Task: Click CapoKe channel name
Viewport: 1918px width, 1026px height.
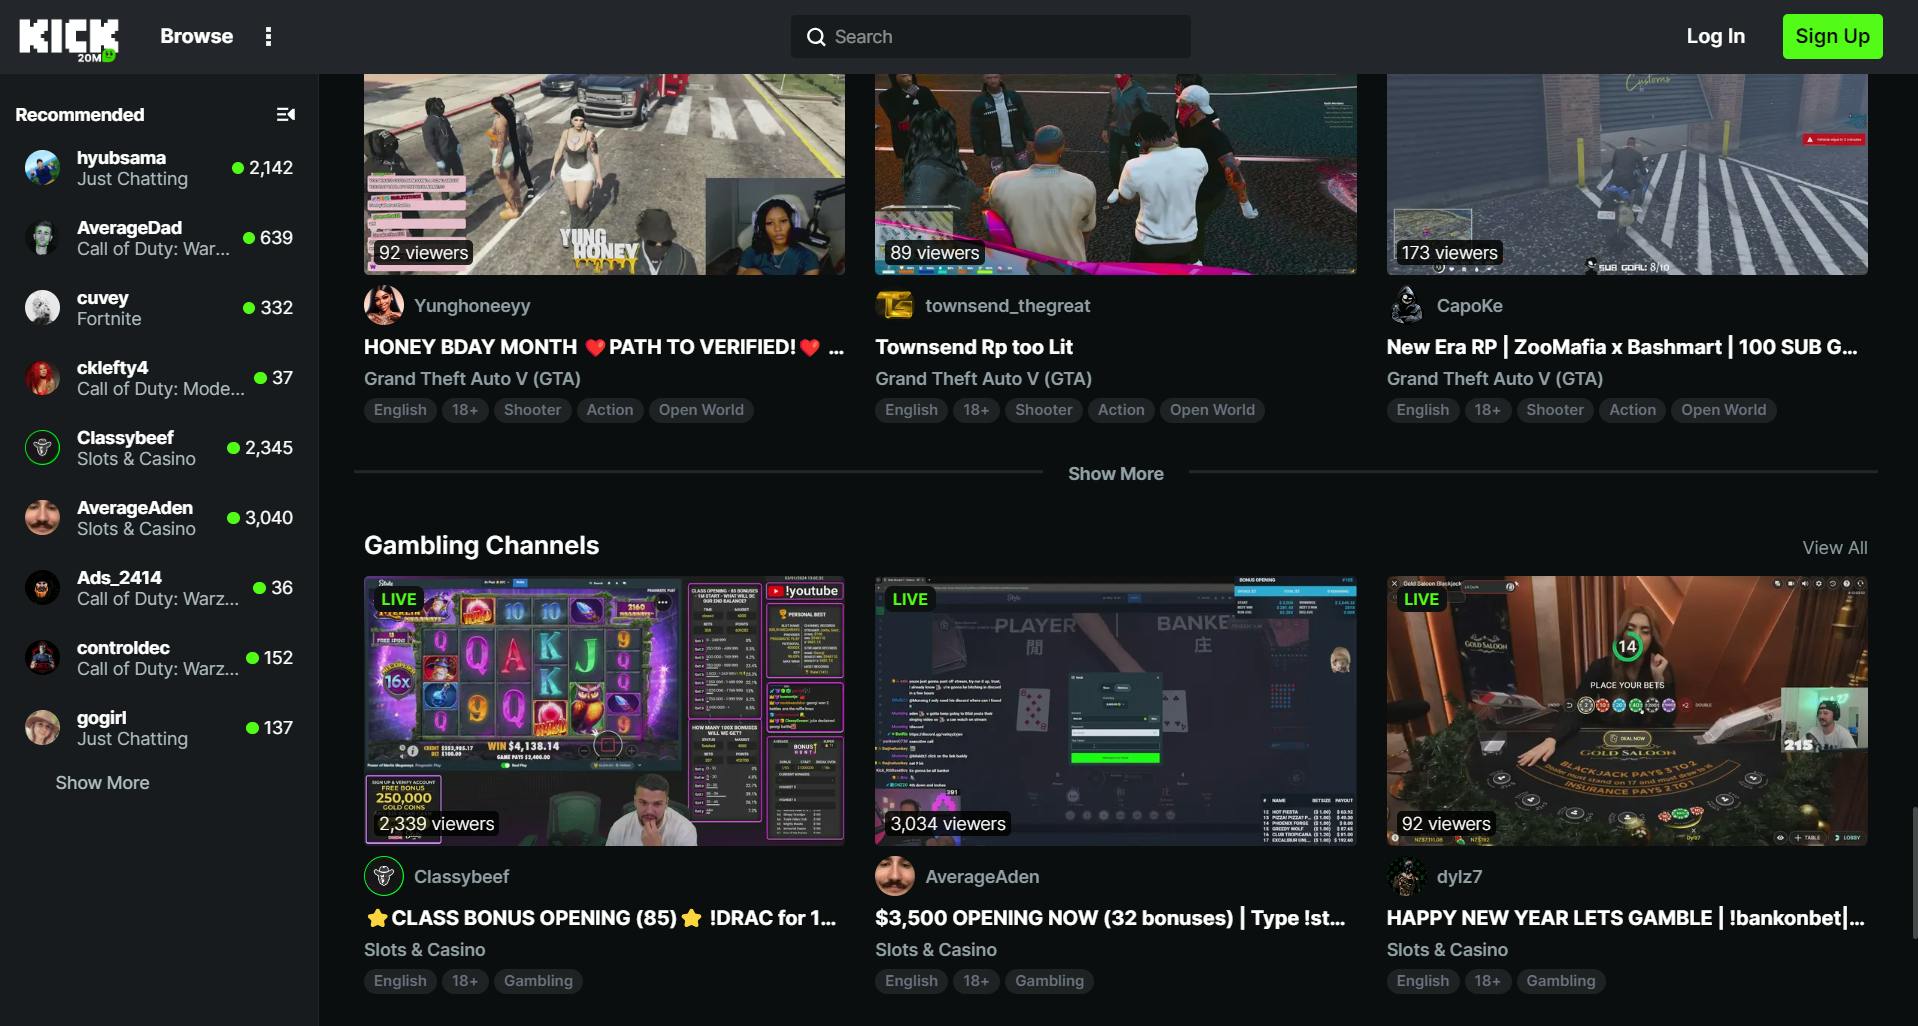Action: [x=1470, y=306]
